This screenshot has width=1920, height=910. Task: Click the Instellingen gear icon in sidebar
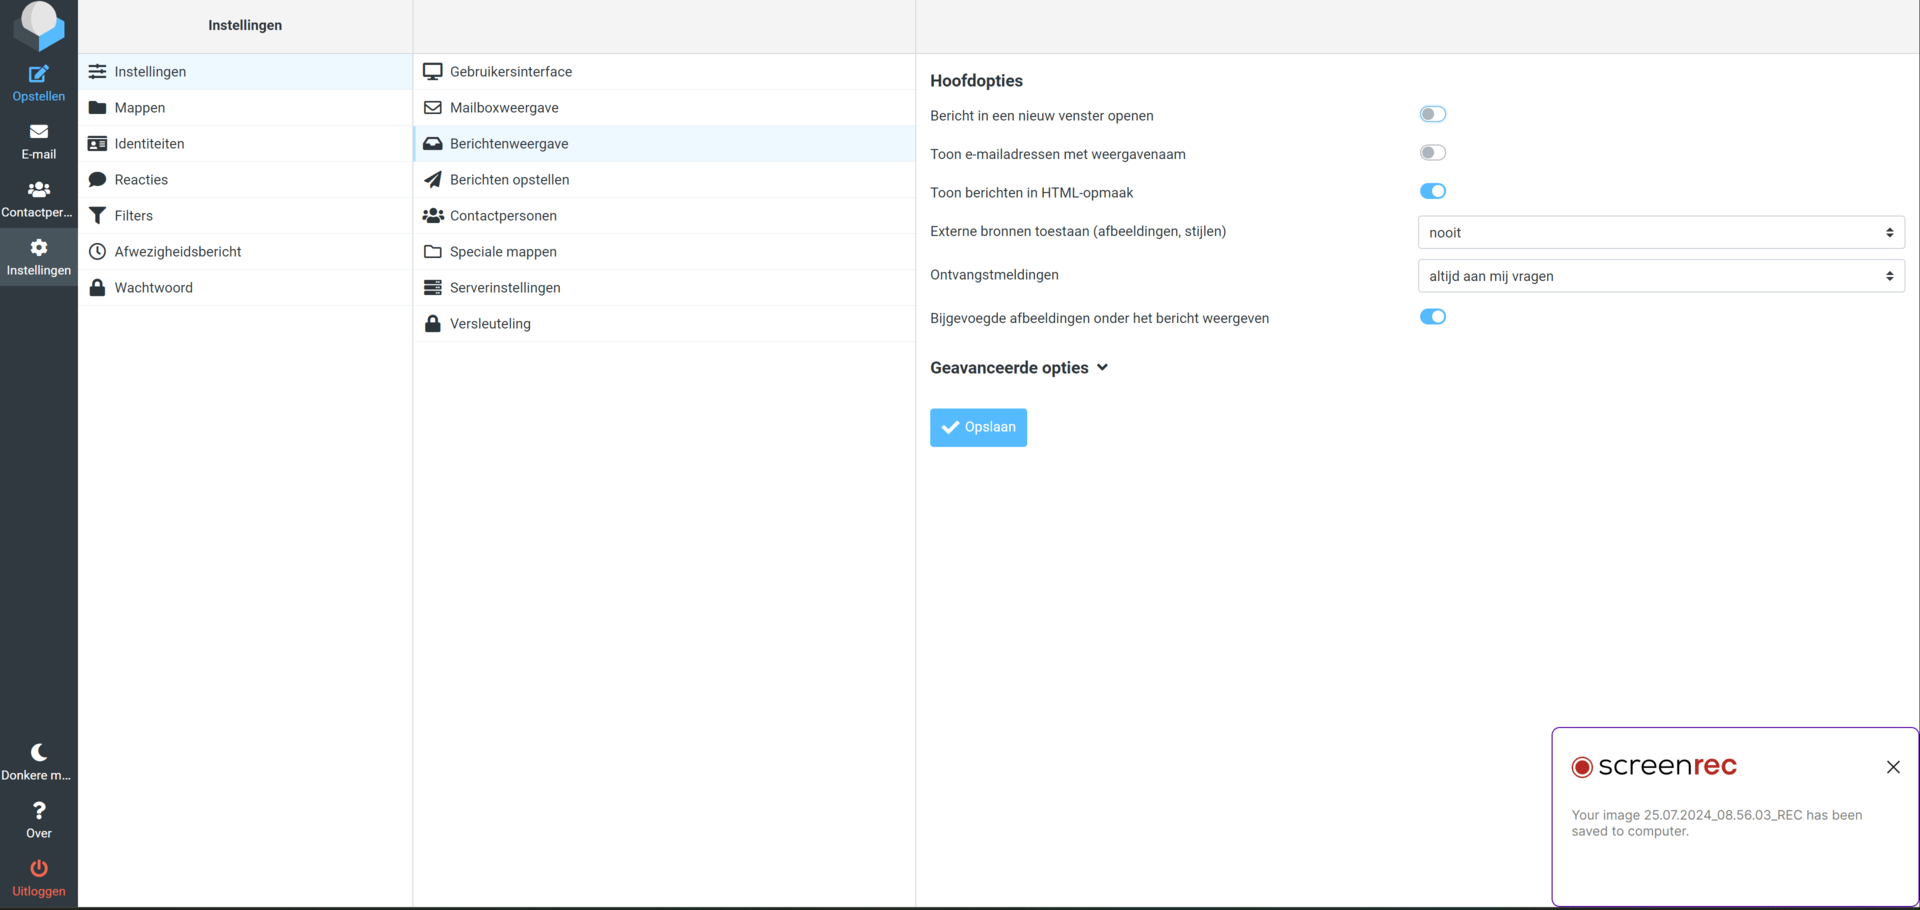(38, 247)
